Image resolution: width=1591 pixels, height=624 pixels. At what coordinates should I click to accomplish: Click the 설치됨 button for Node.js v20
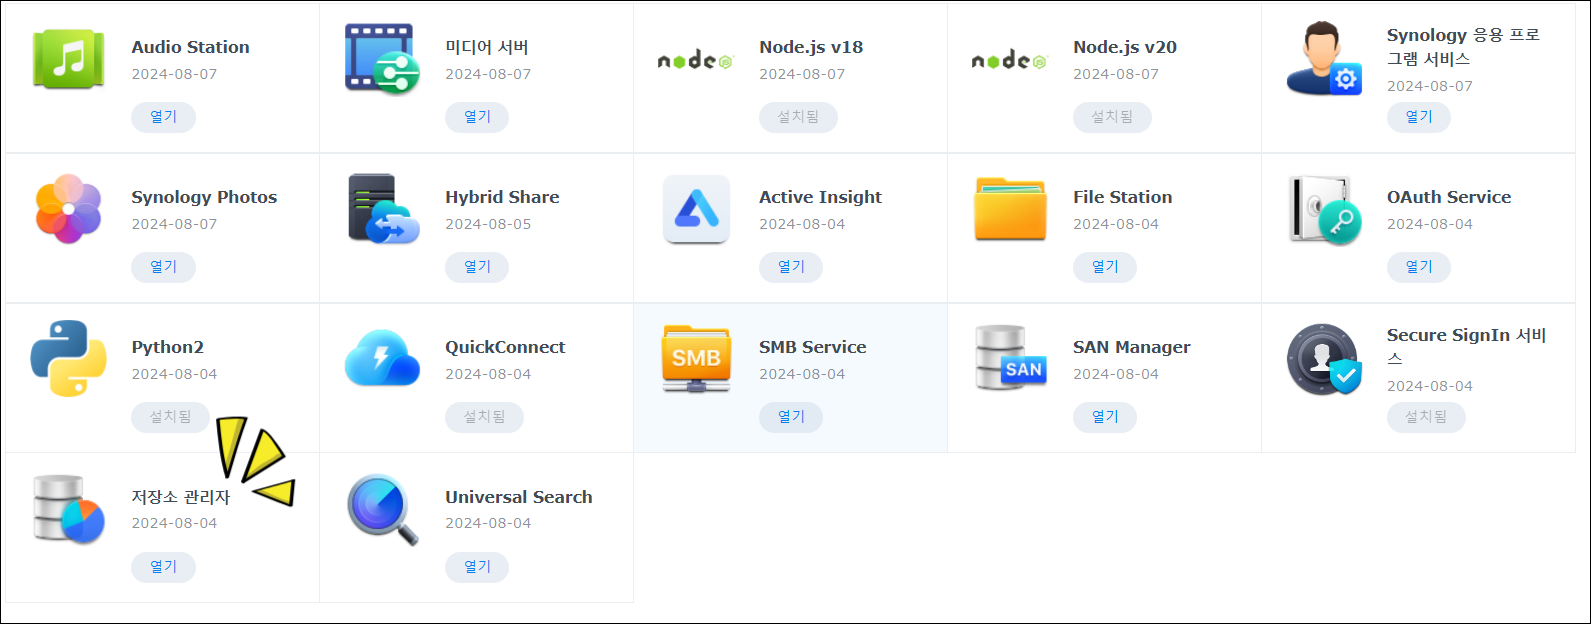pos(1112,117)
